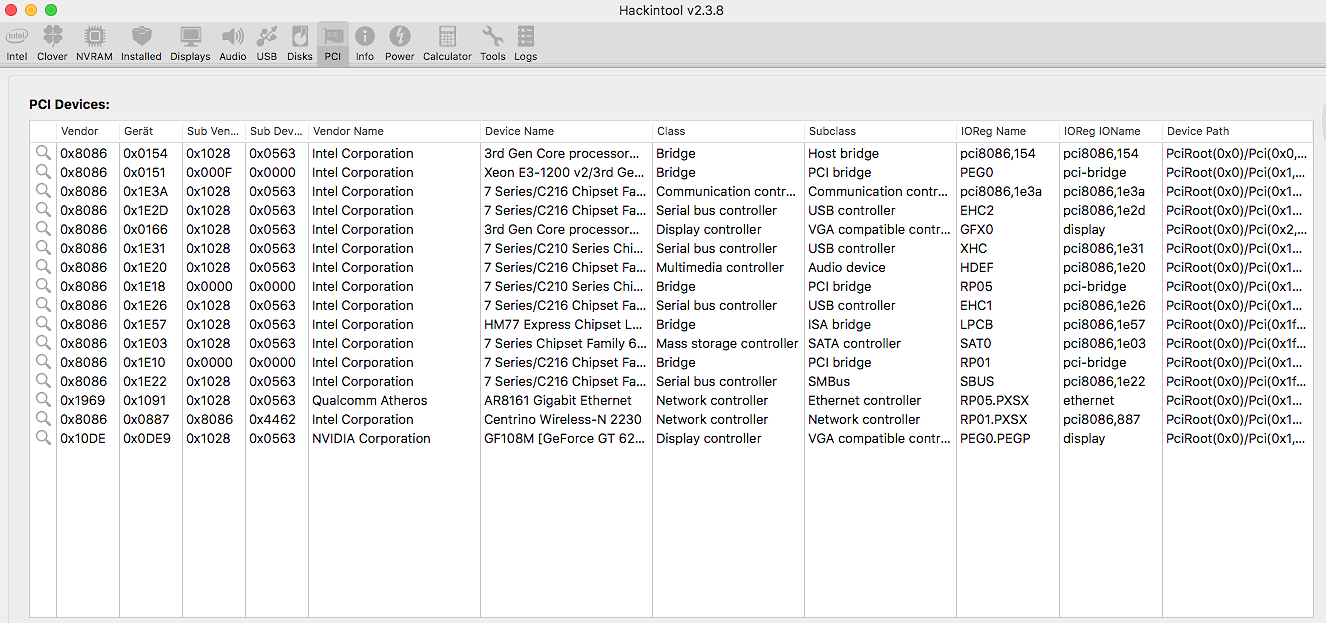Viewport: 1326px width, 623px height.
Task: Open the Tools section
Action: (493, 45)
